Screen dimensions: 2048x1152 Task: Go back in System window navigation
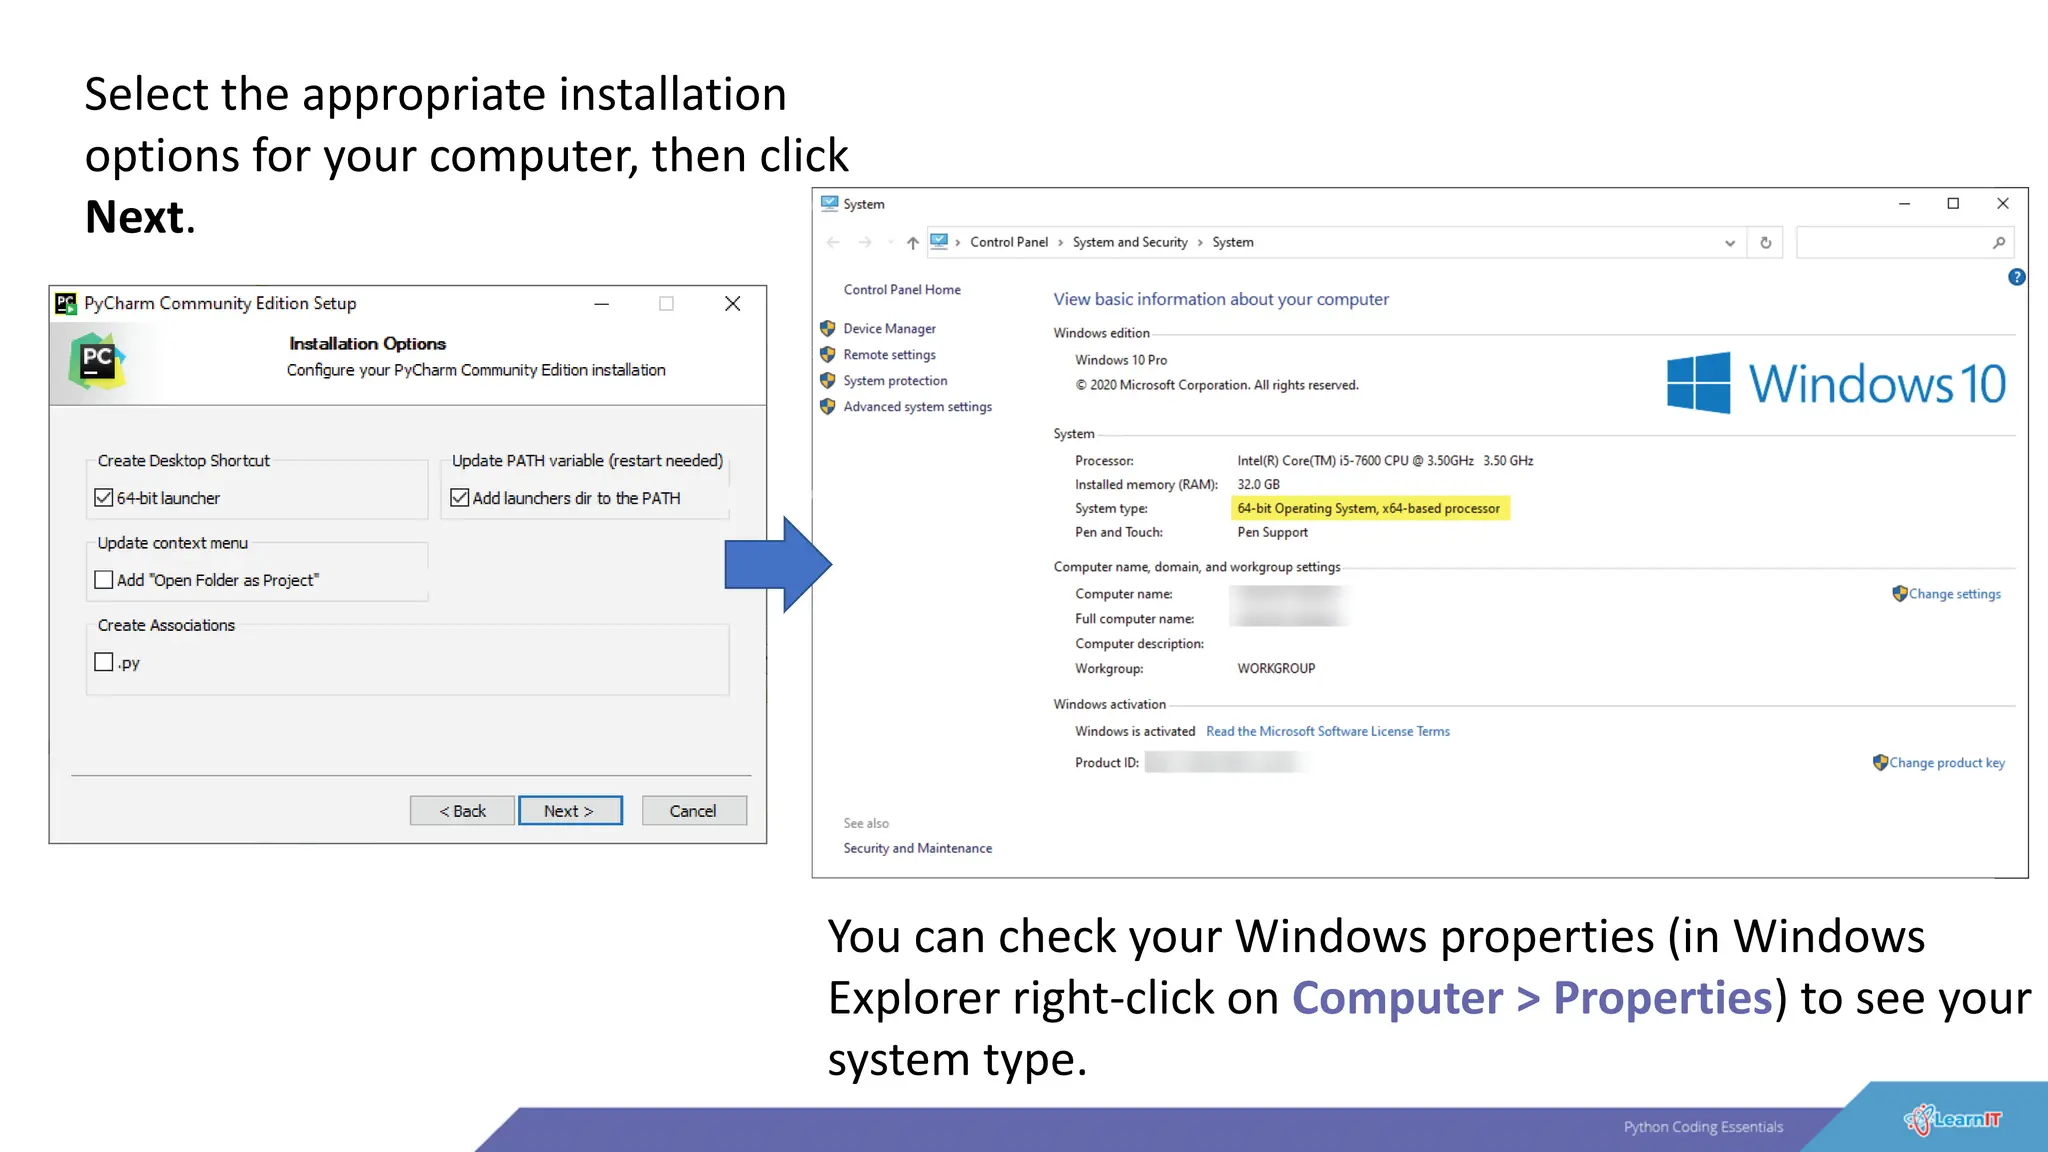pyautogui.click(x=834, y=243)
